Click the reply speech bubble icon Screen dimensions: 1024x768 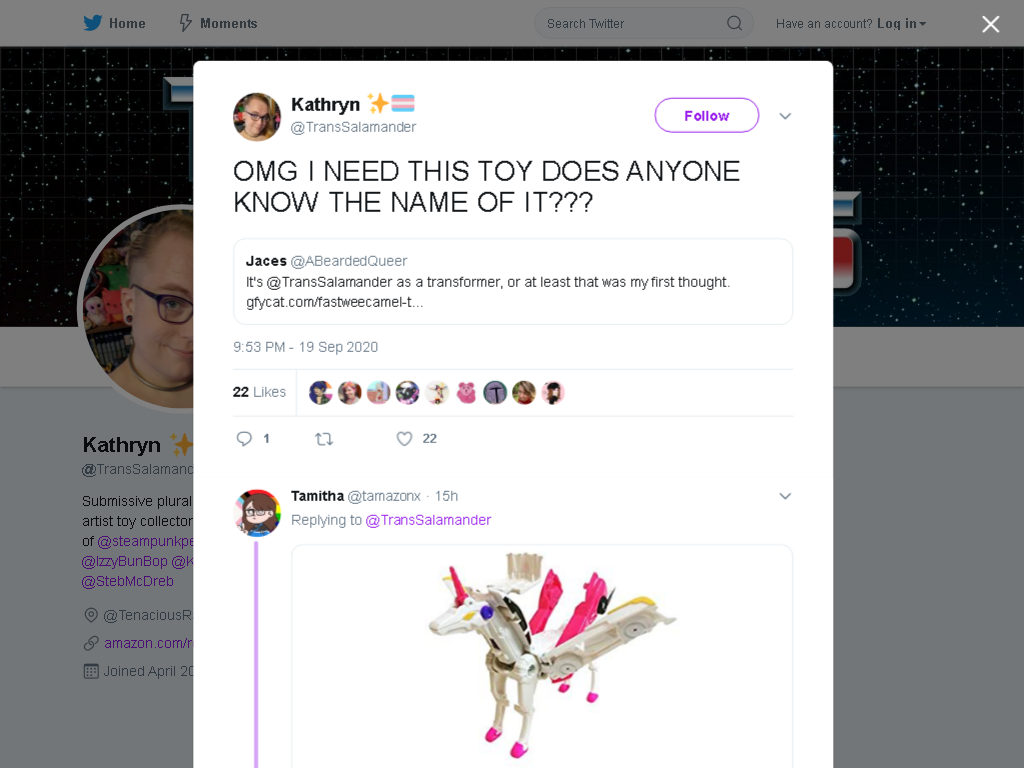tap(244, 439)
